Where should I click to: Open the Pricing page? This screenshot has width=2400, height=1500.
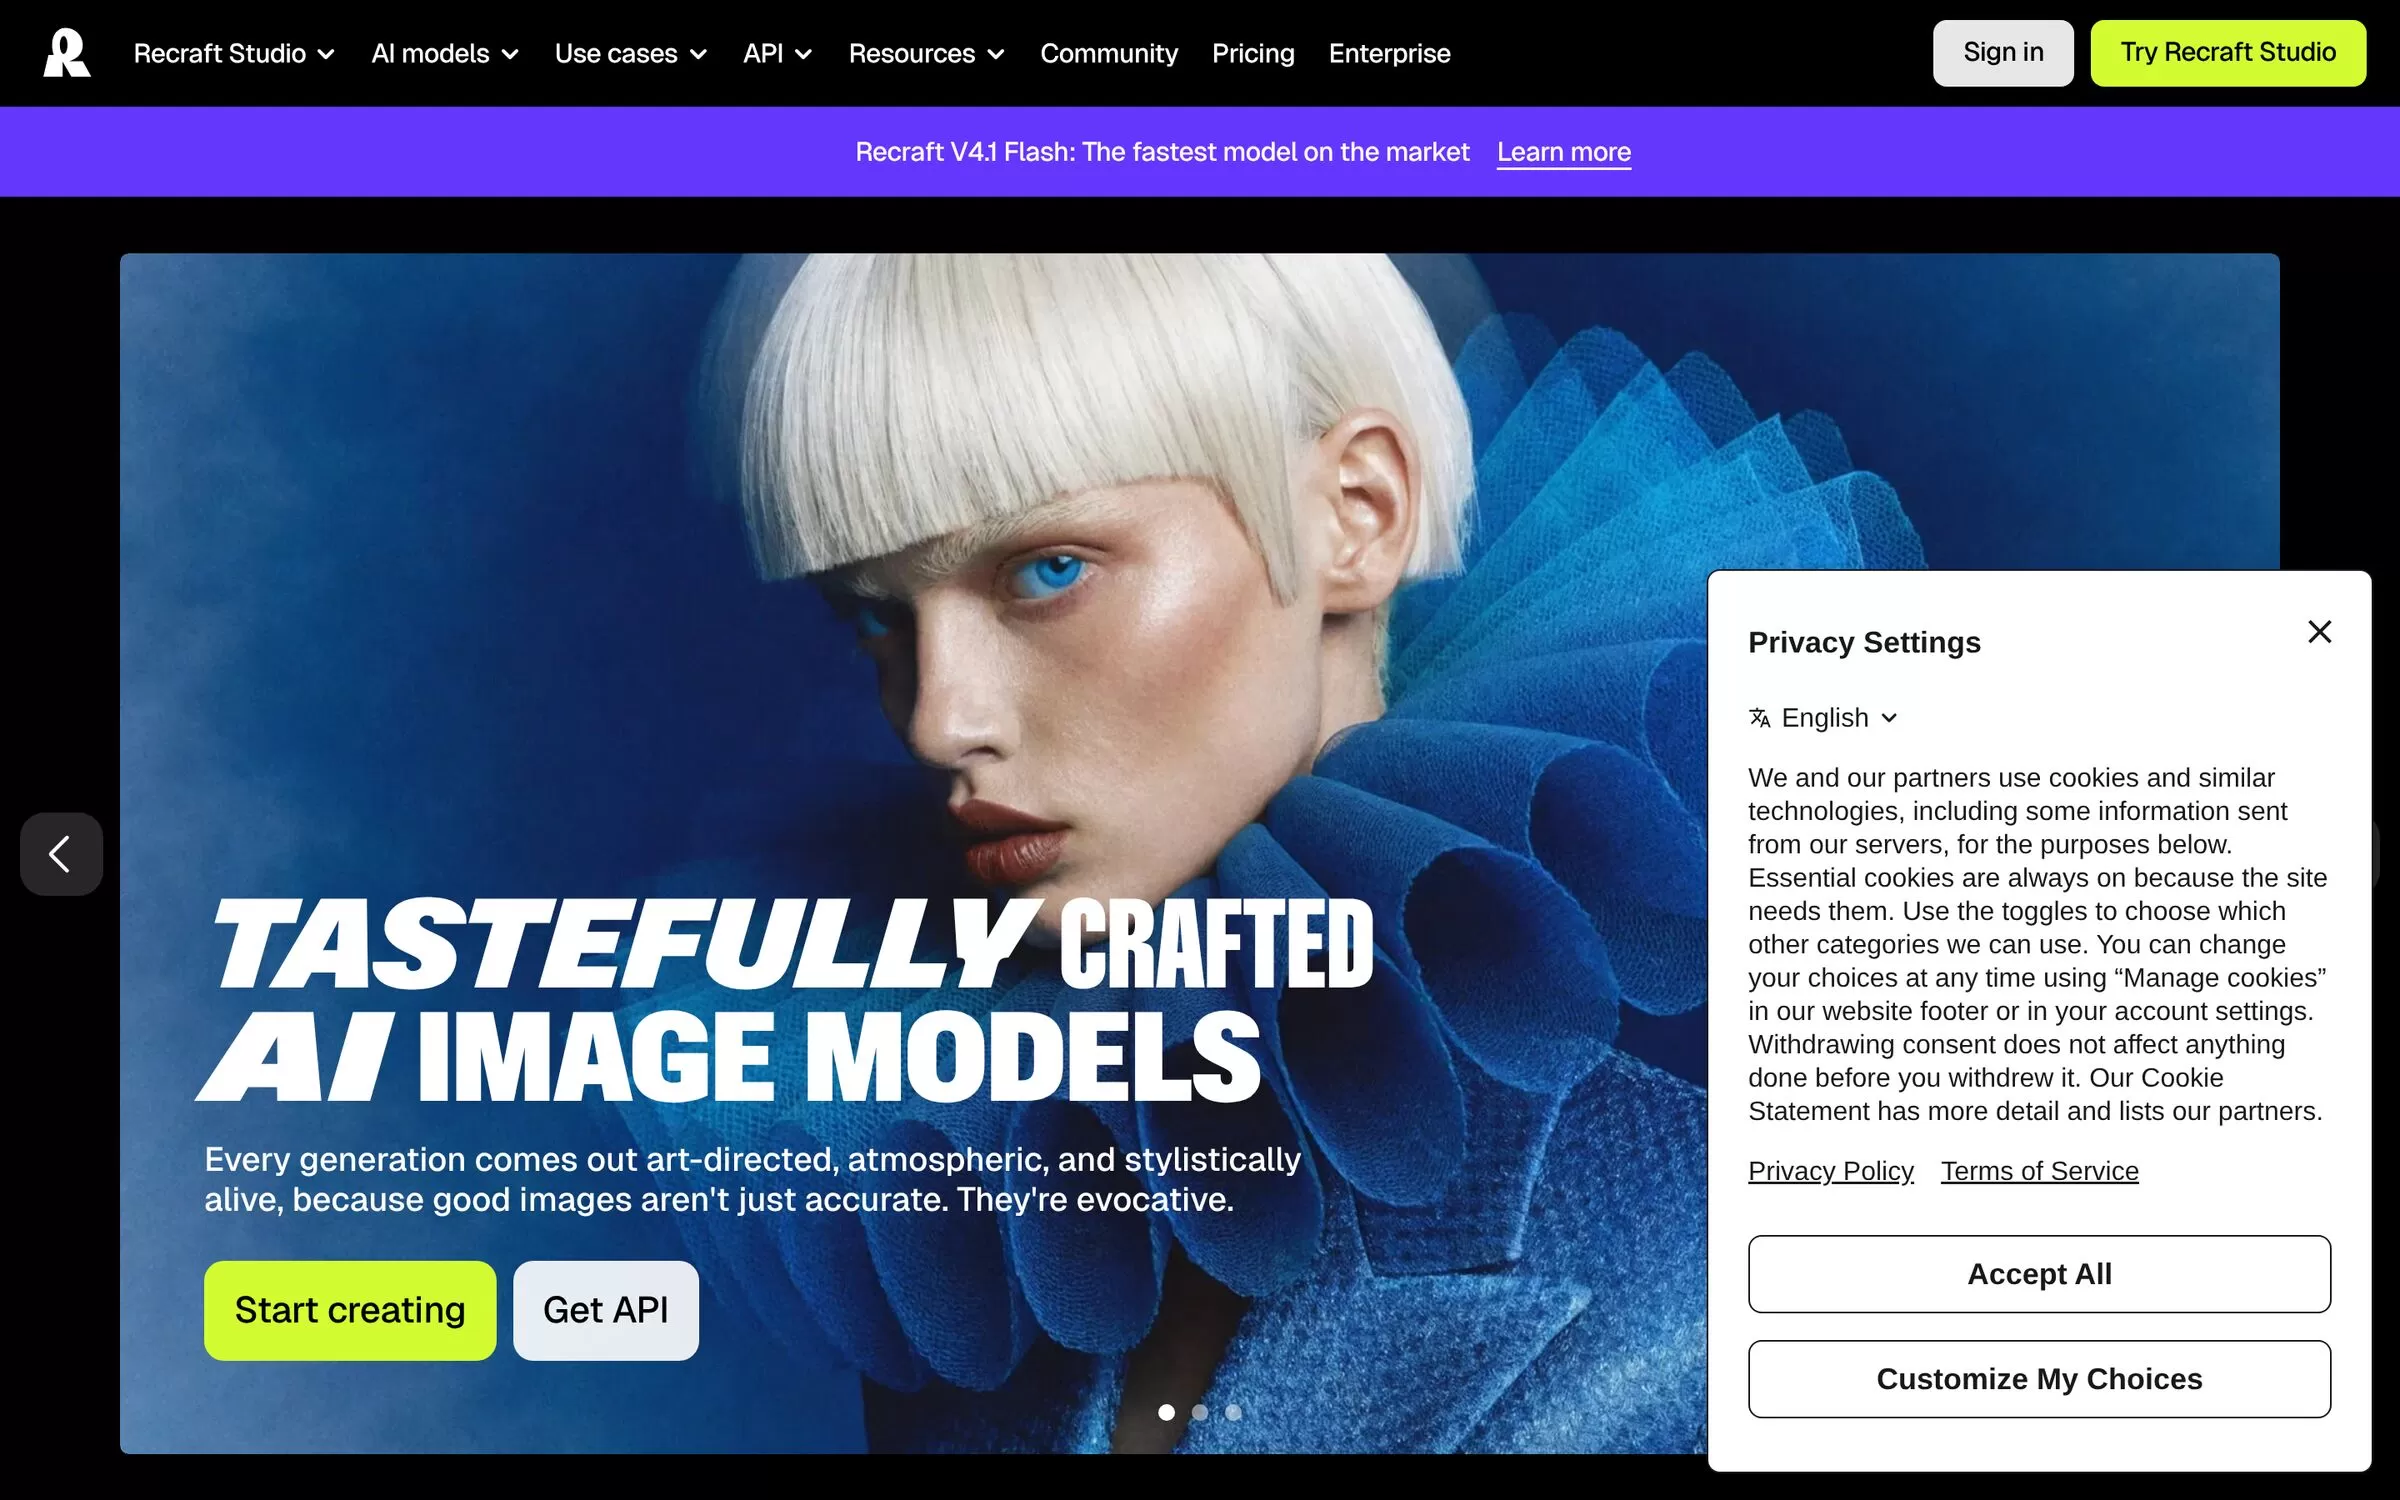click(1253, 53)
